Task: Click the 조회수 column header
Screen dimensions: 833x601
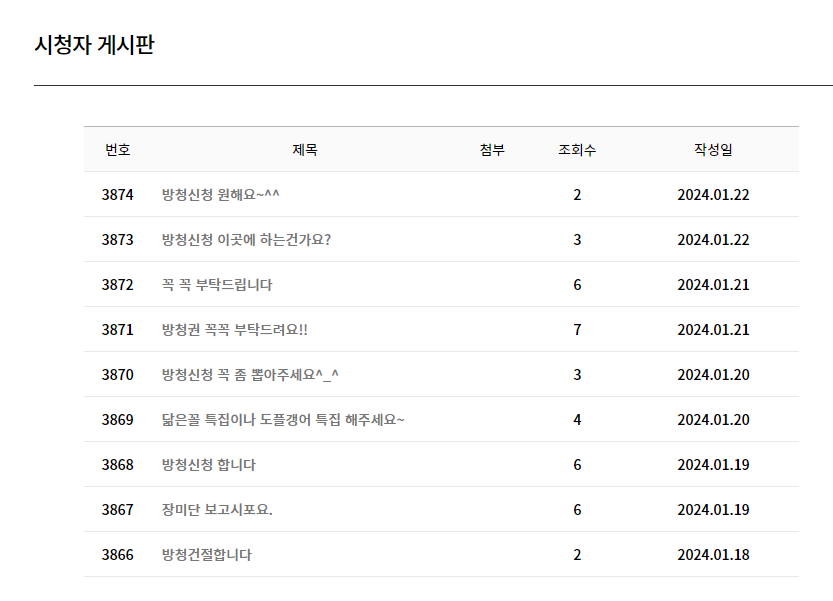Action: 577,150
